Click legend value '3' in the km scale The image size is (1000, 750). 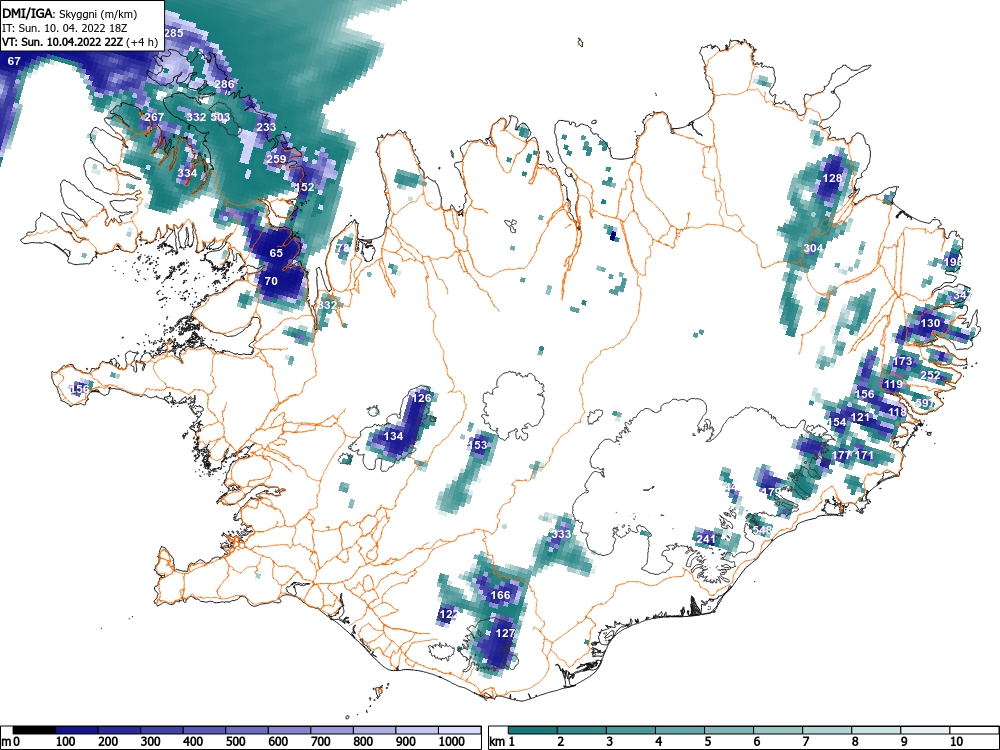point(609,741)
